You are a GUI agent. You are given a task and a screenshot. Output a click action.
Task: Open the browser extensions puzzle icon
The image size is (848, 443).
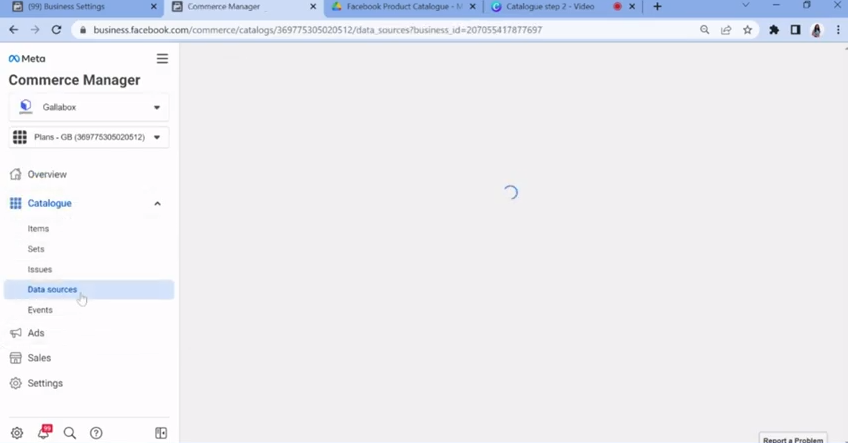774,30
